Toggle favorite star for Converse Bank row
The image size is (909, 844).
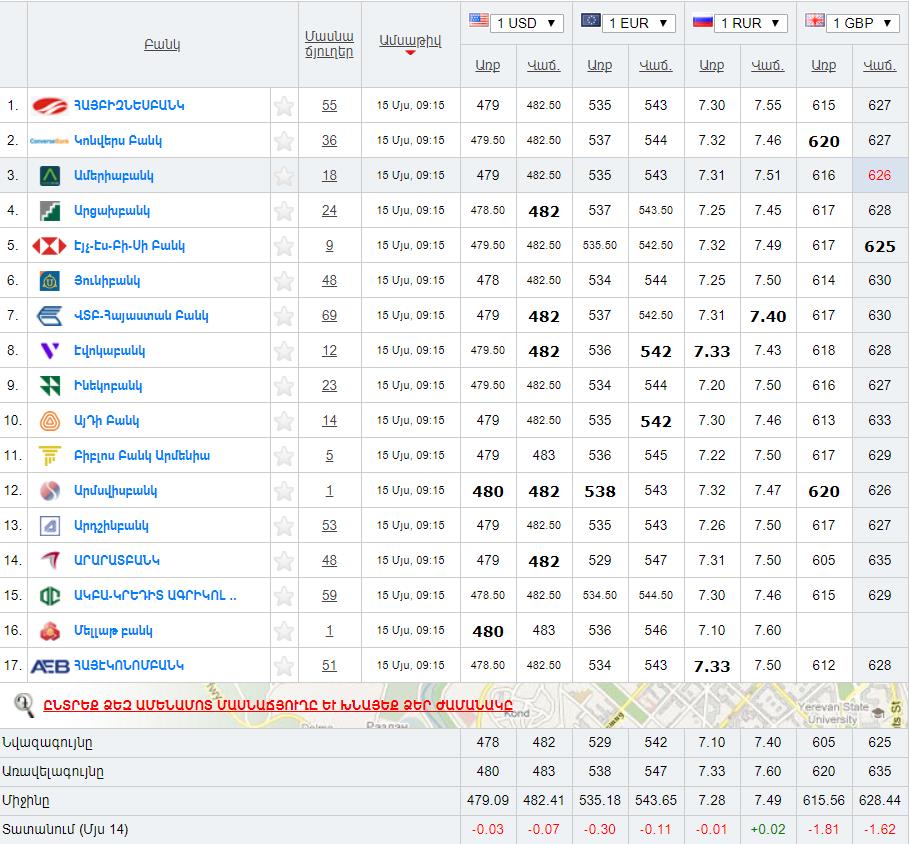tap(284, 141)
